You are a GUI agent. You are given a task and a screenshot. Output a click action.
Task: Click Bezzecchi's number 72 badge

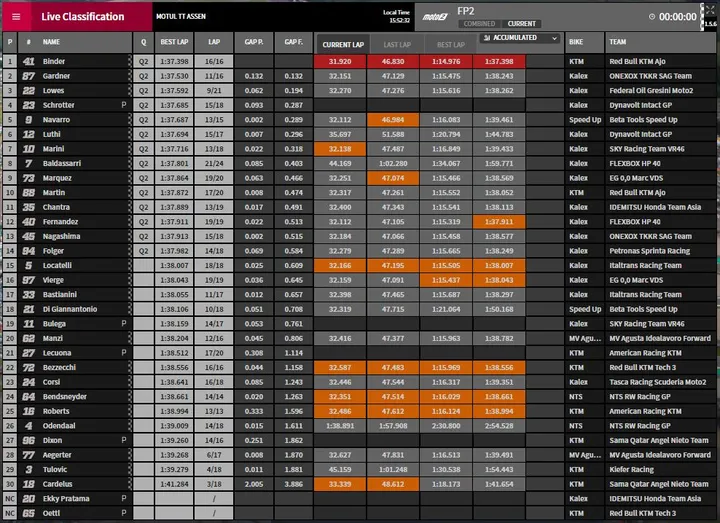point(28,367)
